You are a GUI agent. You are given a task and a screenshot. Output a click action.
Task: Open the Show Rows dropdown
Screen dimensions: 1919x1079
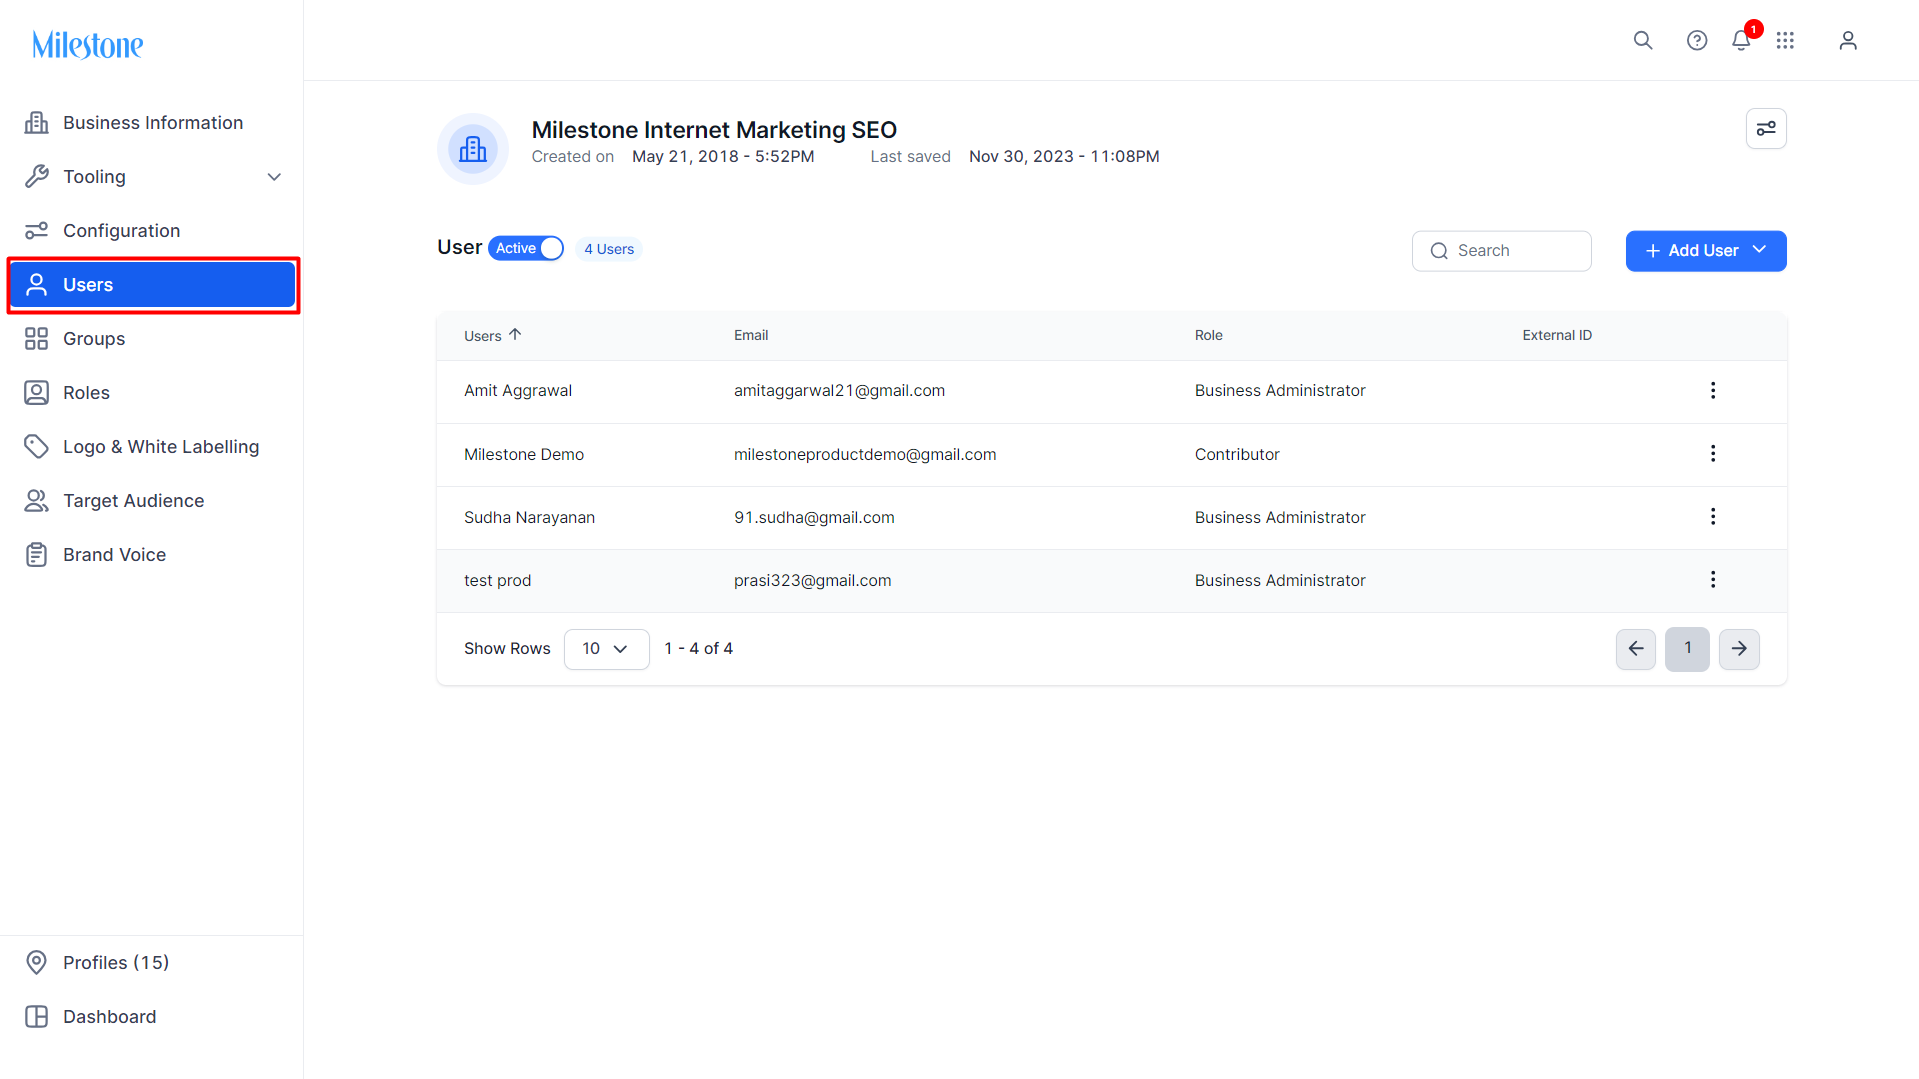607,649
